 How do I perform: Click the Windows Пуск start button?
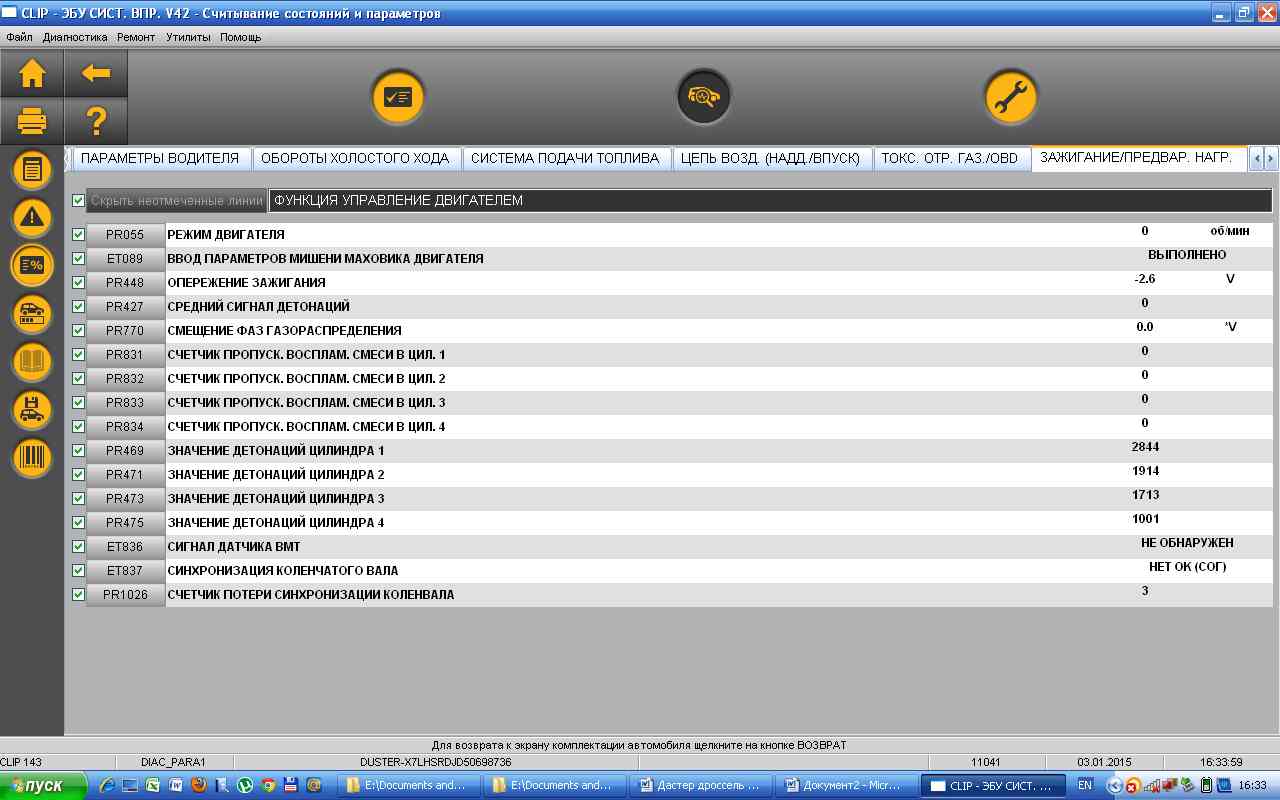[x=35, y=786]
